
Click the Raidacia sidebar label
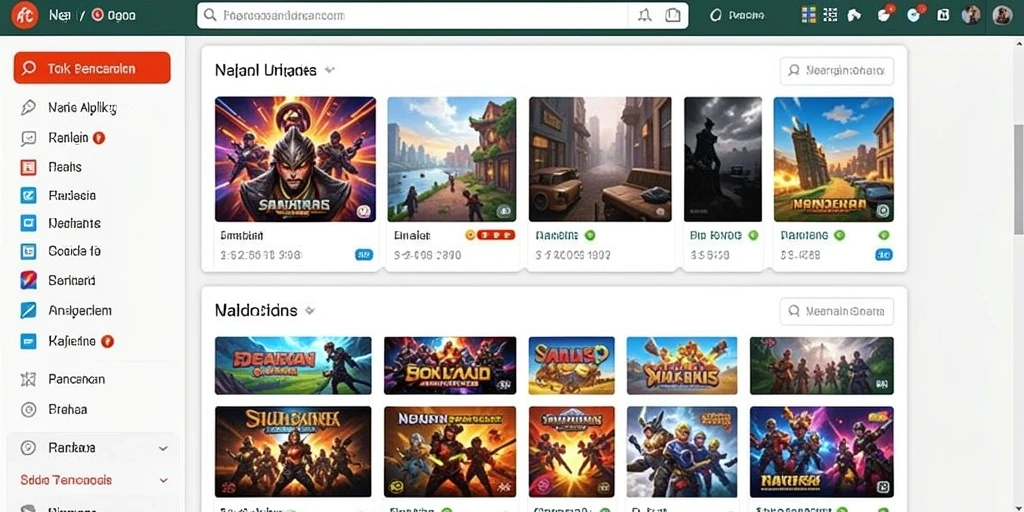click(72, 195)
